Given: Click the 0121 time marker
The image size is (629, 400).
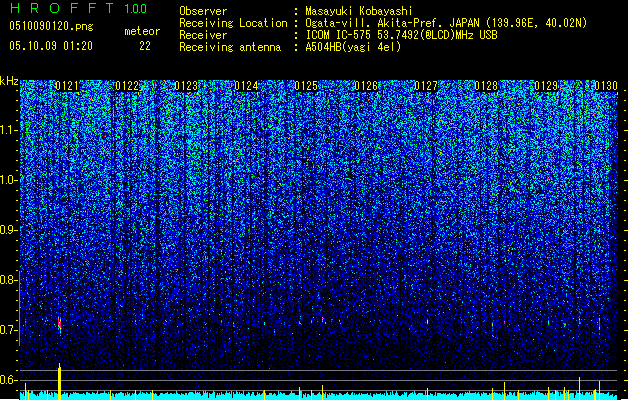Looking at the screenshot, I should click(x=67, y=86).
